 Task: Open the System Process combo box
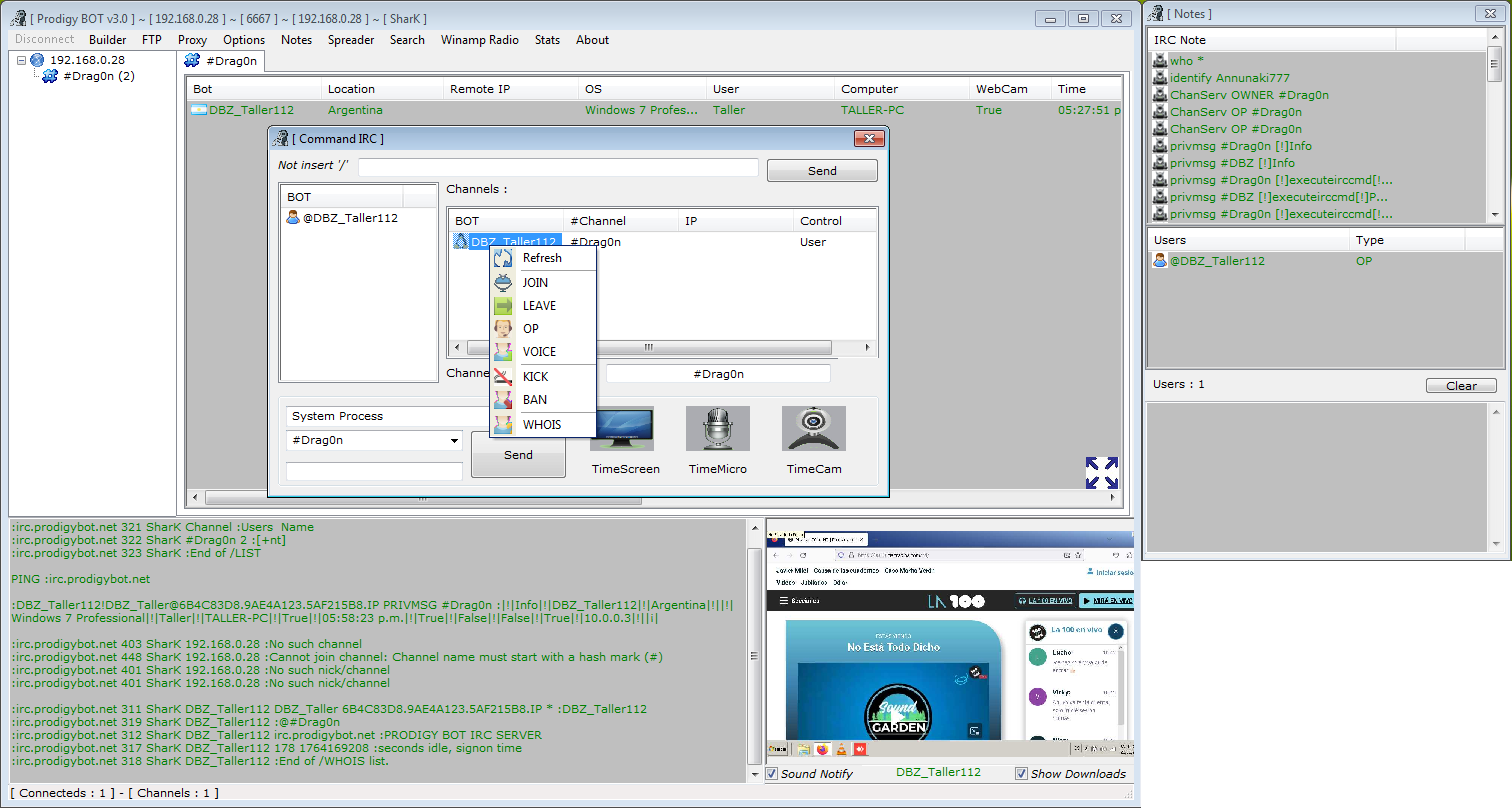tap(386, 416)
